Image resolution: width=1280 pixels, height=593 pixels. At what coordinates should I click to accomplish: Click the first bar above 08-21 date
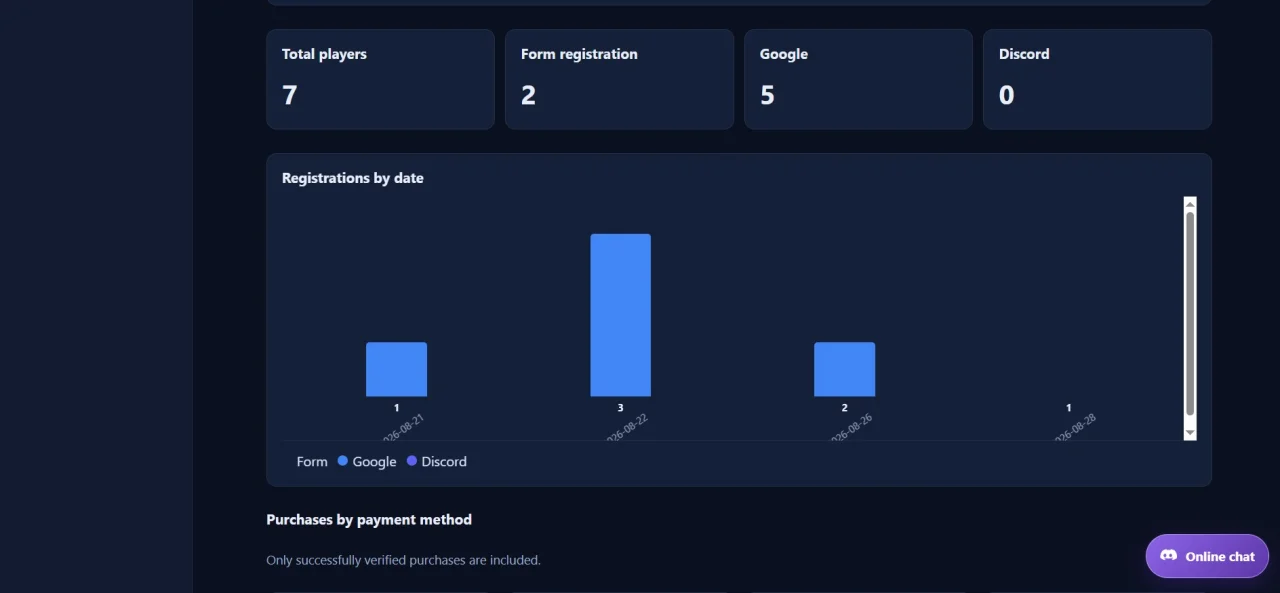coord(396,369)
